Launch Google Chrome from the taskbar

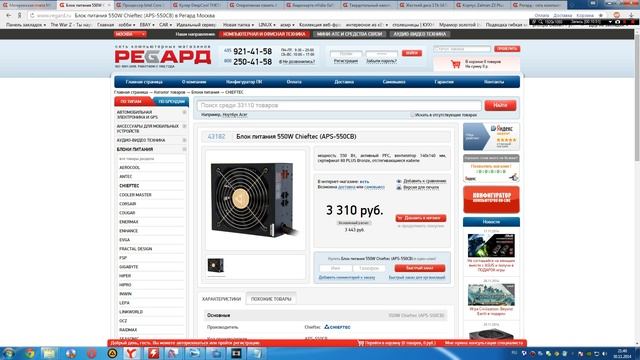pyautogui.click(x=29, y=353)
